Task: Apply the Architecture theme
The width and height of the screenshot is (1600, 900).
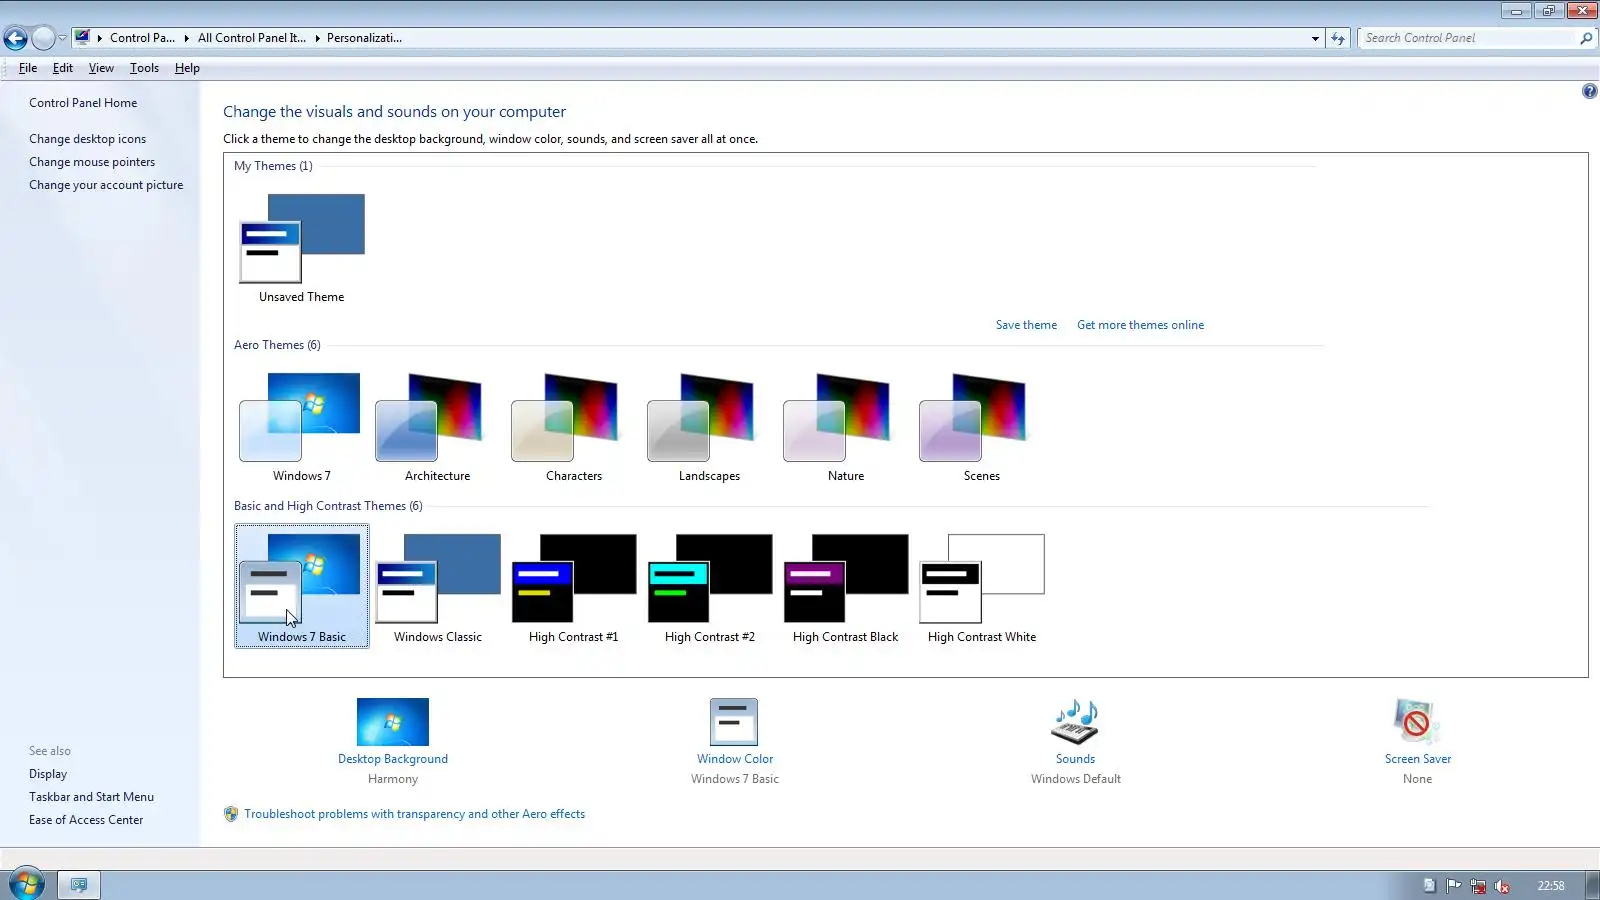Action: (437, 427)
